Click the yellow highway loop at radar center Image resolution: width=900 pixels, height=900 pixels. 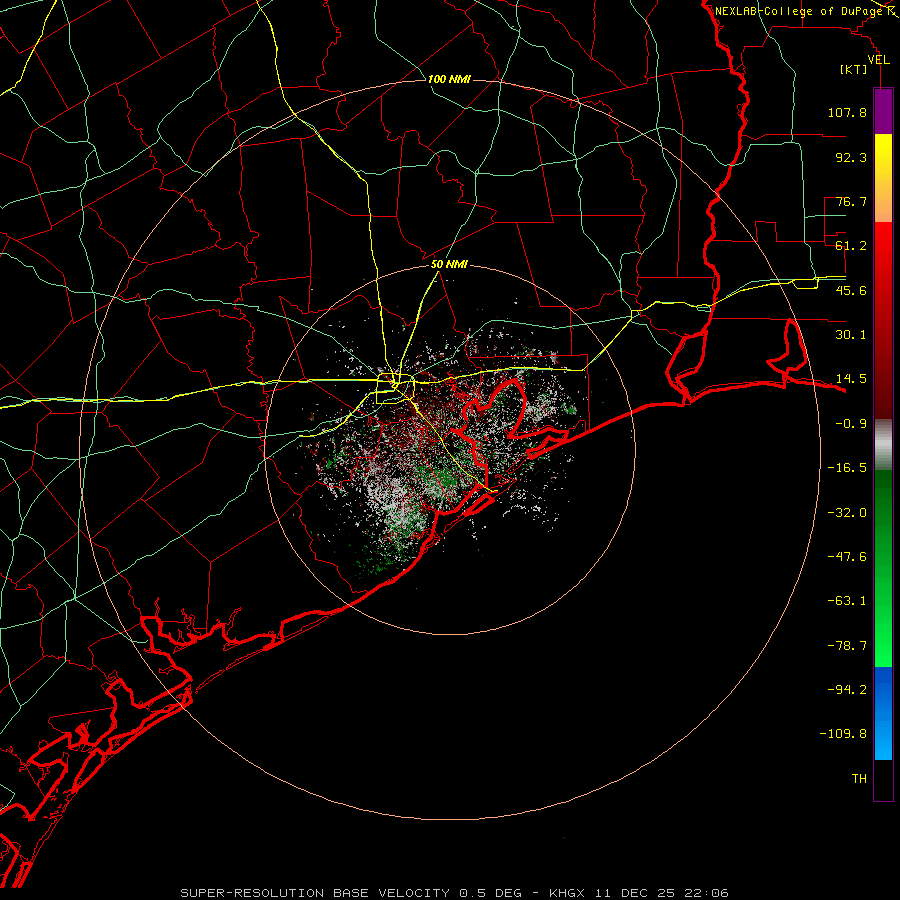pyautogui.click(x=395, y=389)
